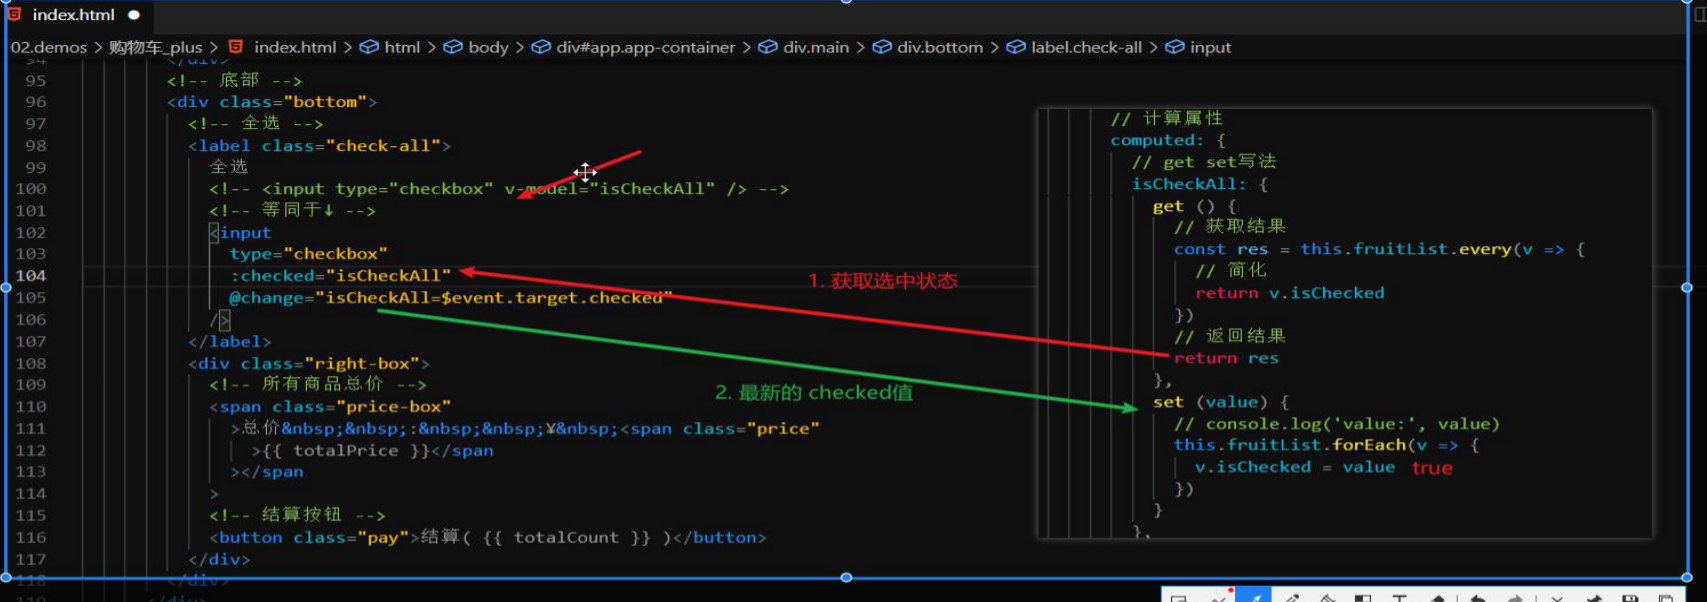Select the text tool in screenshot toolbar
Viewport: 1707px width, 602px height.
coord(1399,597)
